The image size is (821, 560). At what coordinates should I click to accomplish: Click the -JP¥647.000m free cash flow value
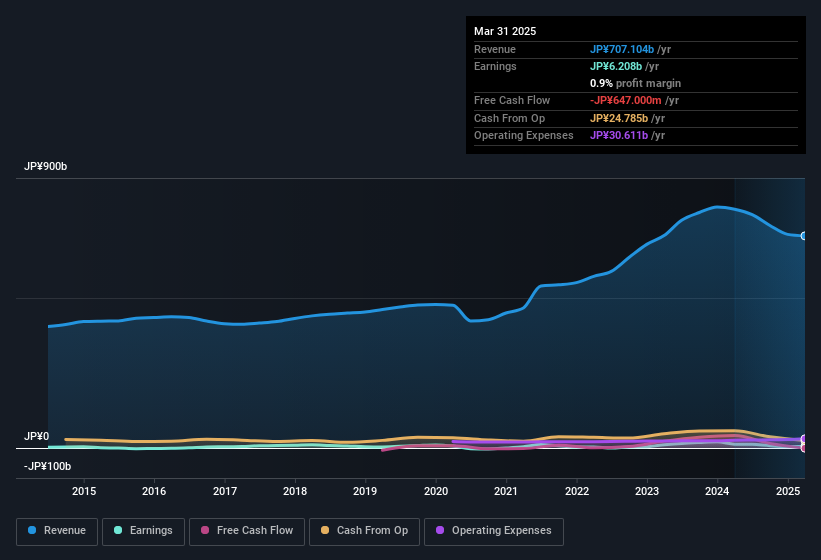click(626, 100)
